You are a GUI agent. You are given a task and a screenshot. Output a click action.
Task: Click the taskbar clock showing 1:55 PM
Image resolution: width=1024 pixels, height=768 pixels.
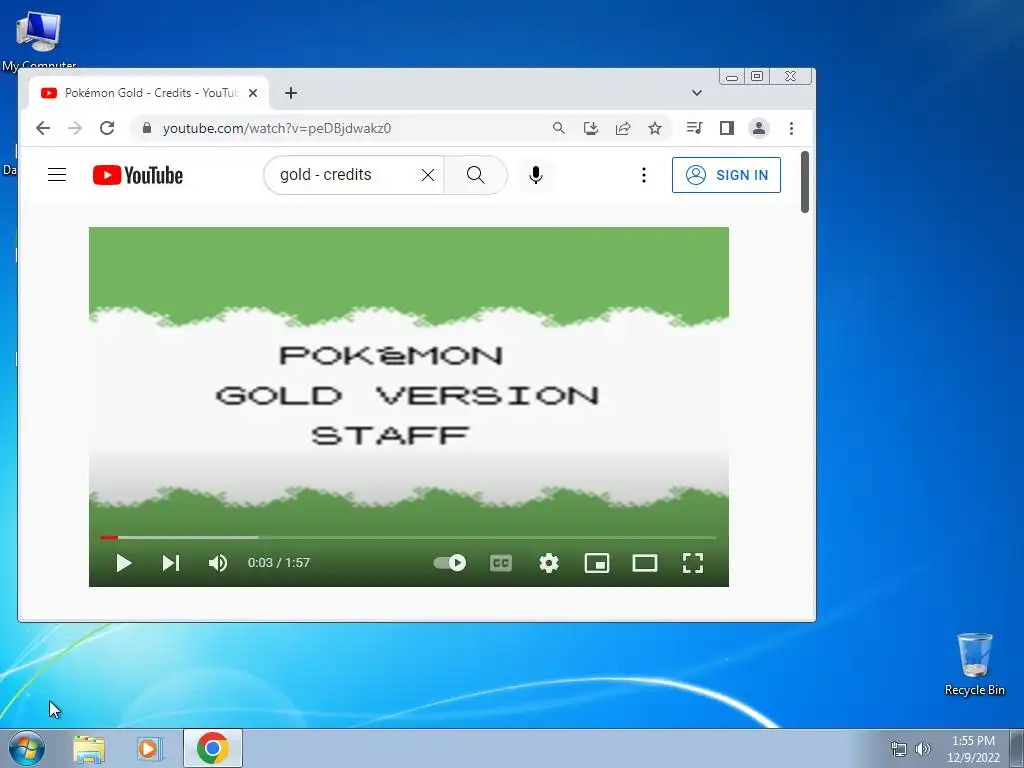pos(973,748)
